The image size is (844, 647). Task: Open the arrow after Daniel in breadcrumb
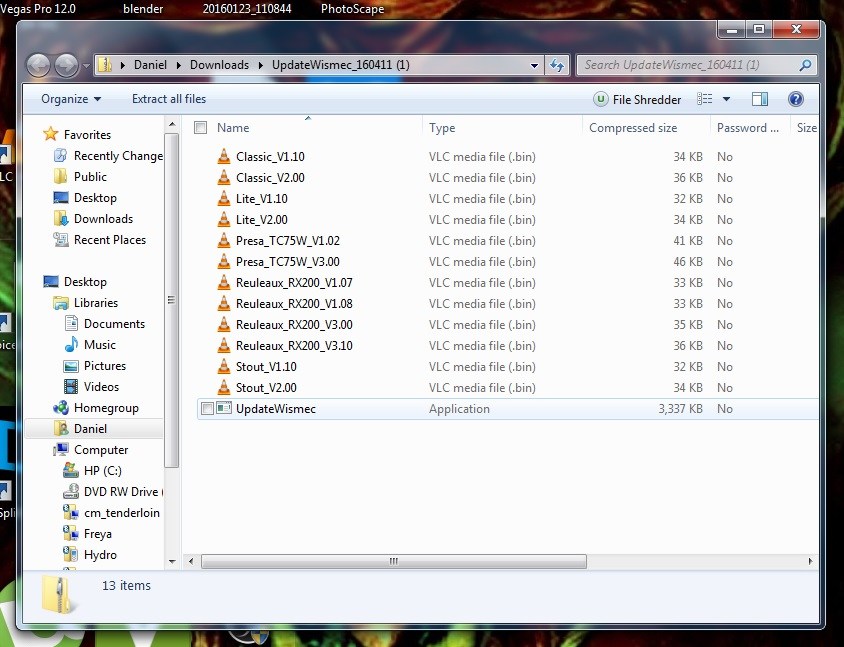pos(179,66)
